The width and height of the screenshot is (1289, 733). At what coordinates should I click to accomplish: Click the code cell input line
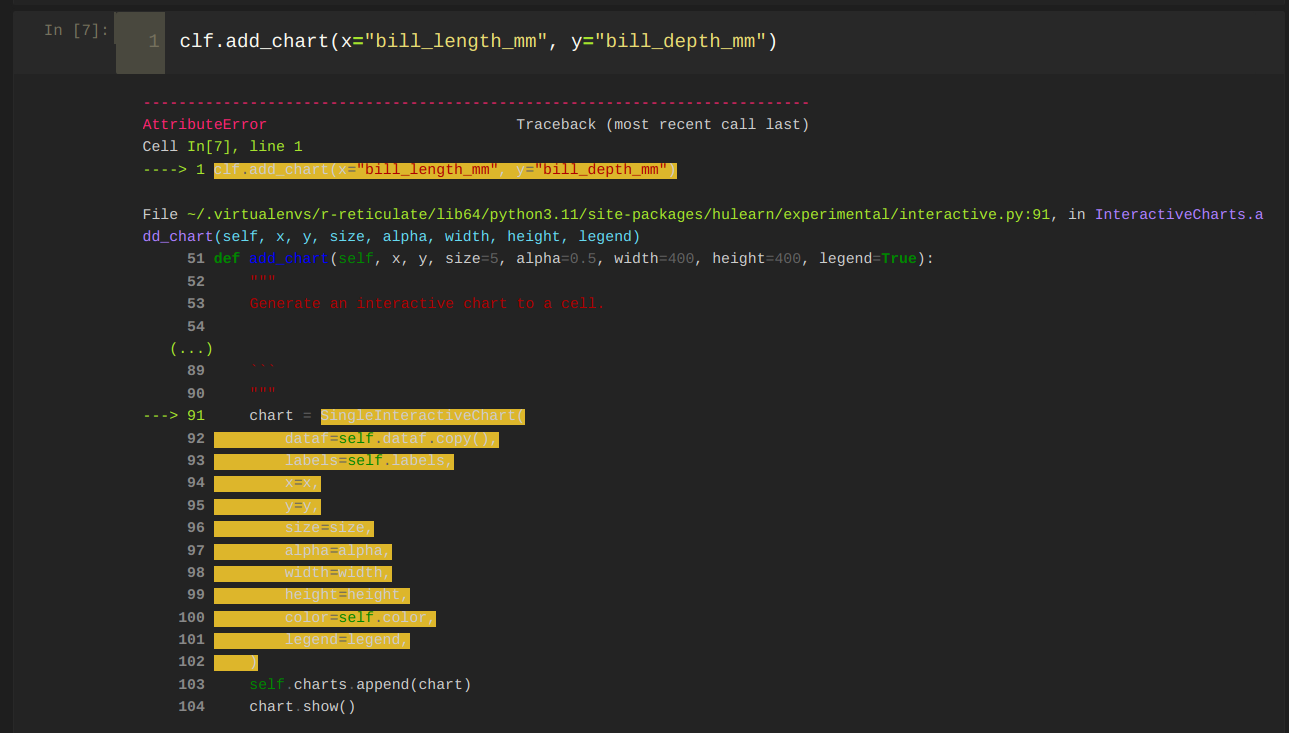[x=478, y=42]
